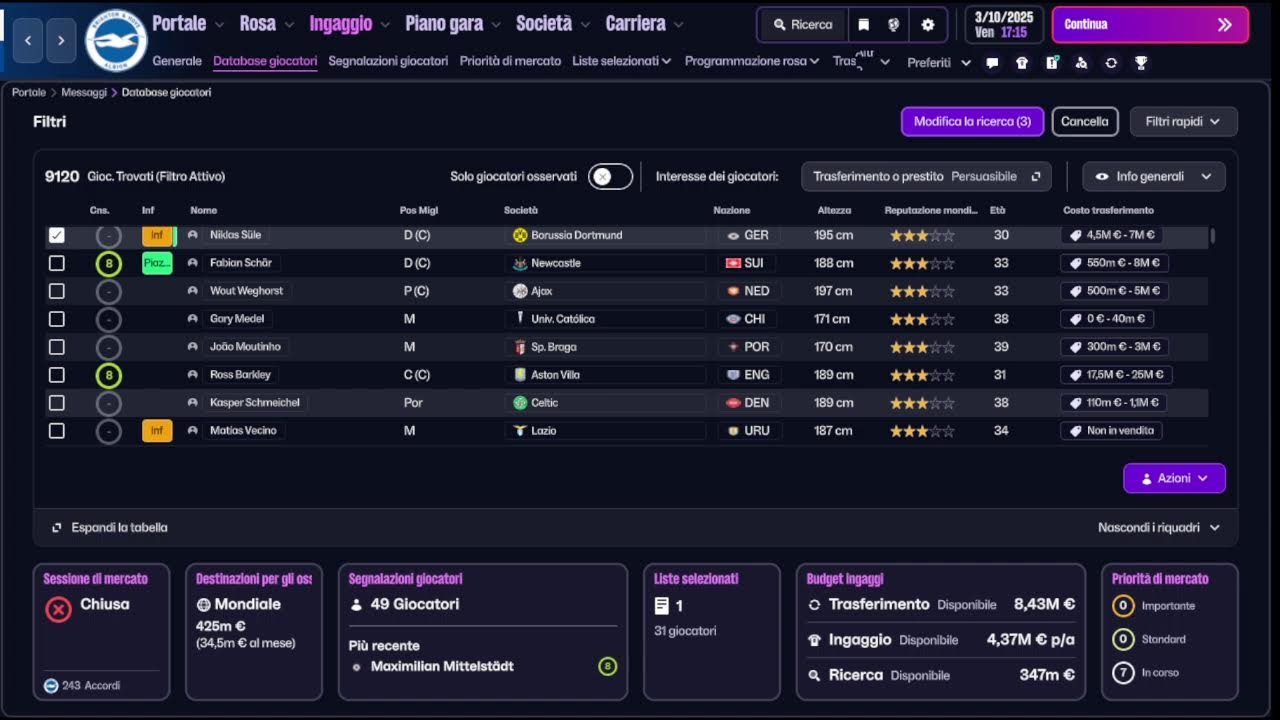The image size is (1280, 720).
Task: Click the Messaggi breadcrumb link
Action: [x=84, y=92]
